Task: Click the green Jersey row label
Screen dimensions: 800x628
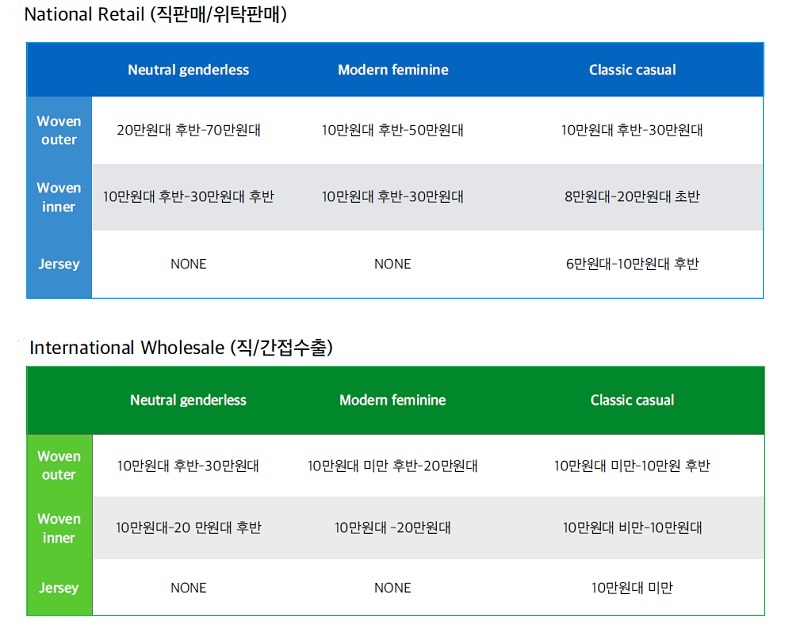Action: point(59,588)
